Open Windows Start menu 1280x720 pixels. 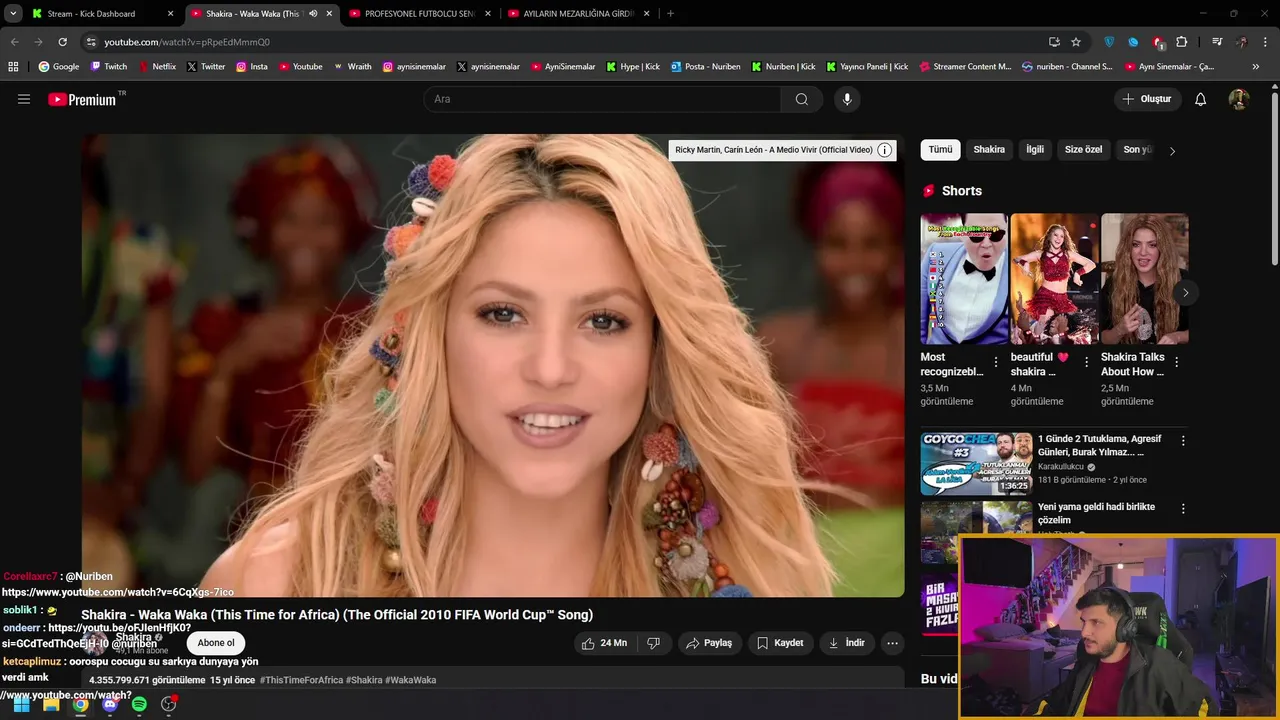[x=21, y=704]
